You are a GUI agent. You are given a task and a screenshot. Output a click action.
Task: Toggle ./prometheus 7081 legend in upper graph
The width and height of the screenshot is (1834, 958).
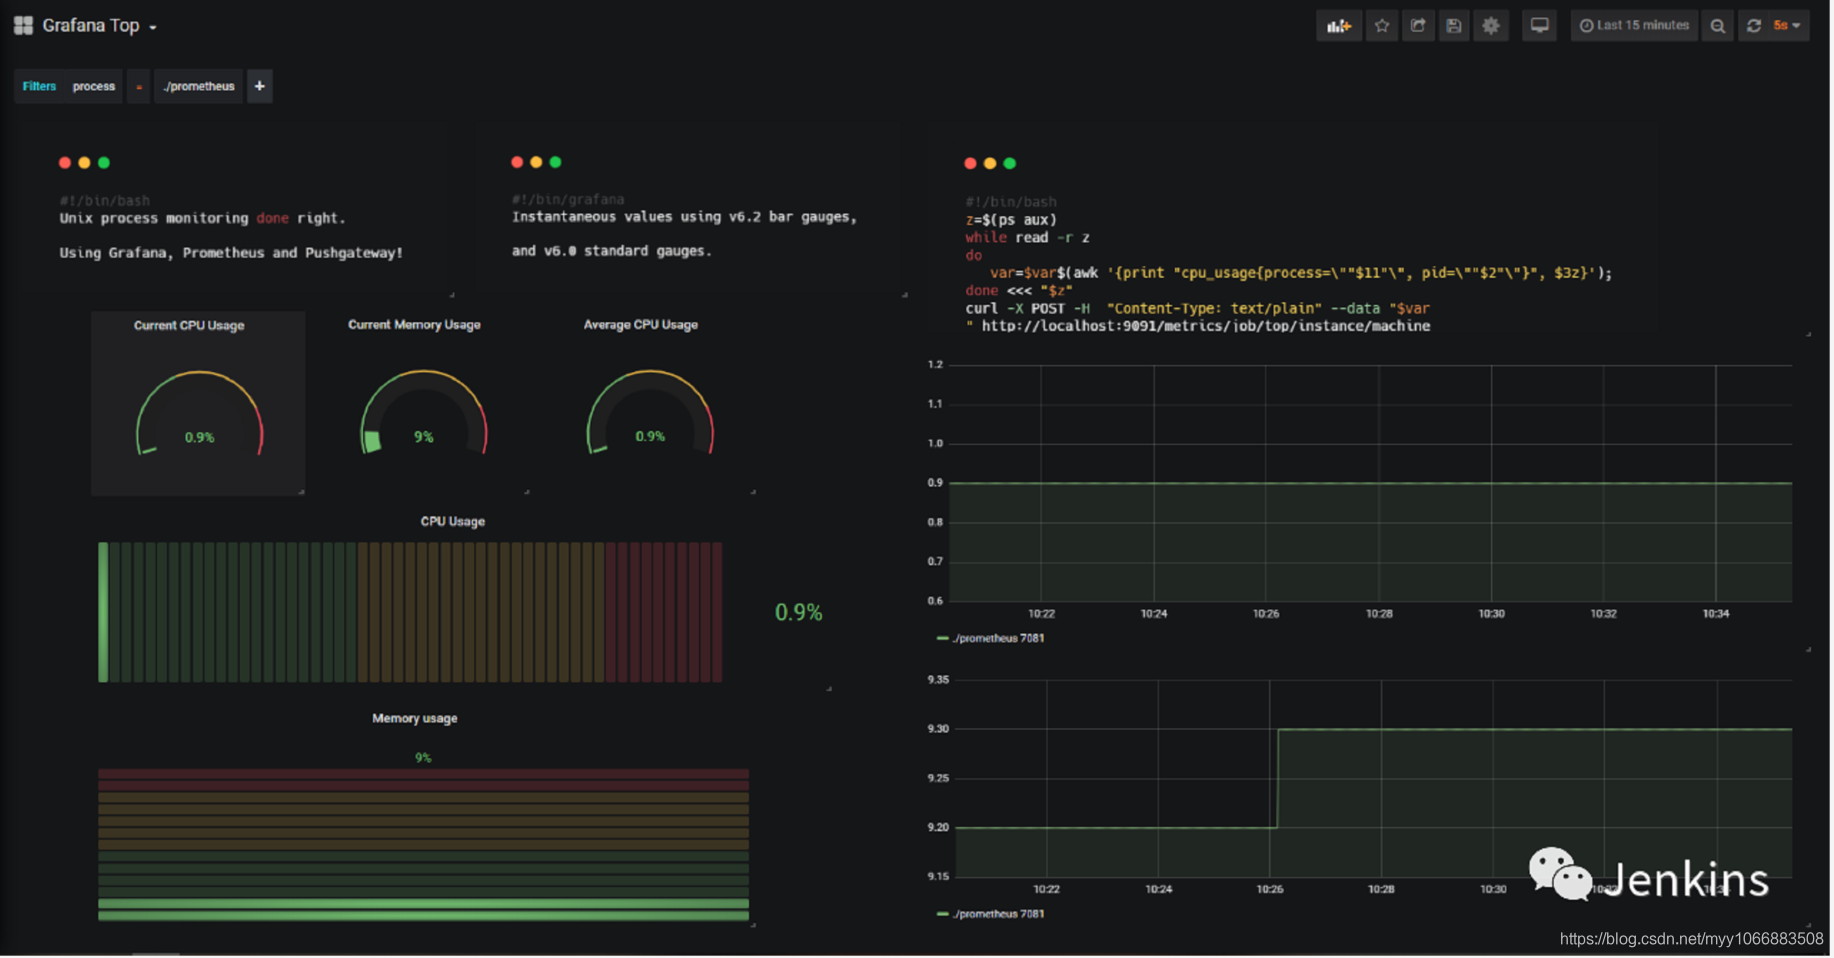pos(991,638)
